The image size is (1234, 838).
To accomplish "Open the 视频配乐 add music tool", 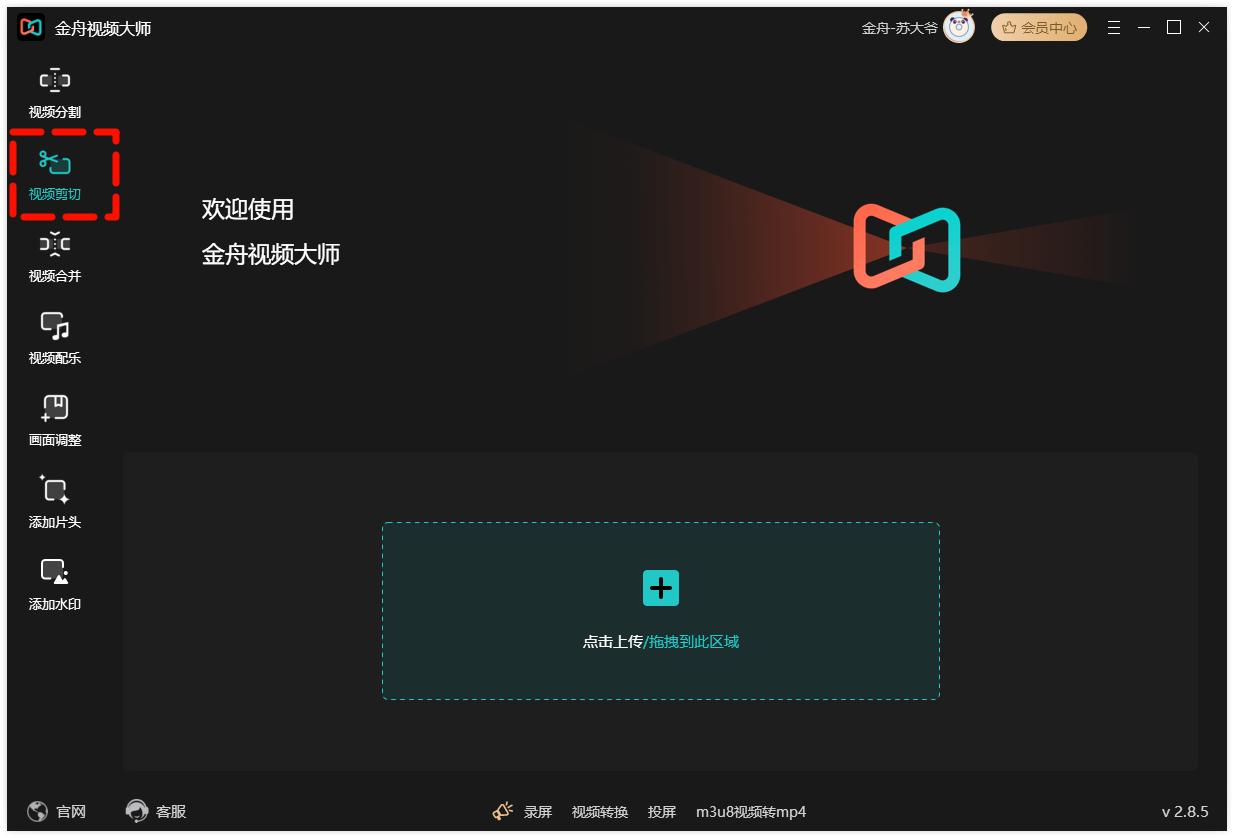I will coord(55,338).
